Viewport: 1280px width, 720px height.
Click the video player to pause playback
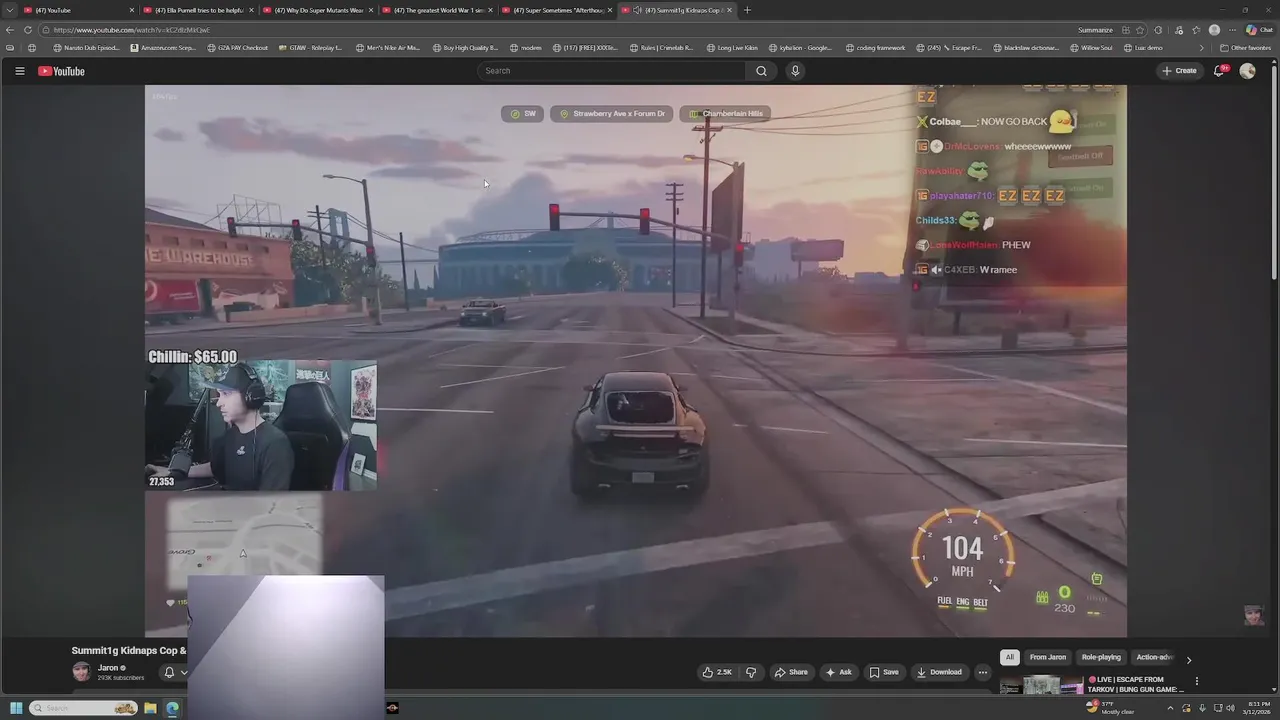click(x=636, y=360)
